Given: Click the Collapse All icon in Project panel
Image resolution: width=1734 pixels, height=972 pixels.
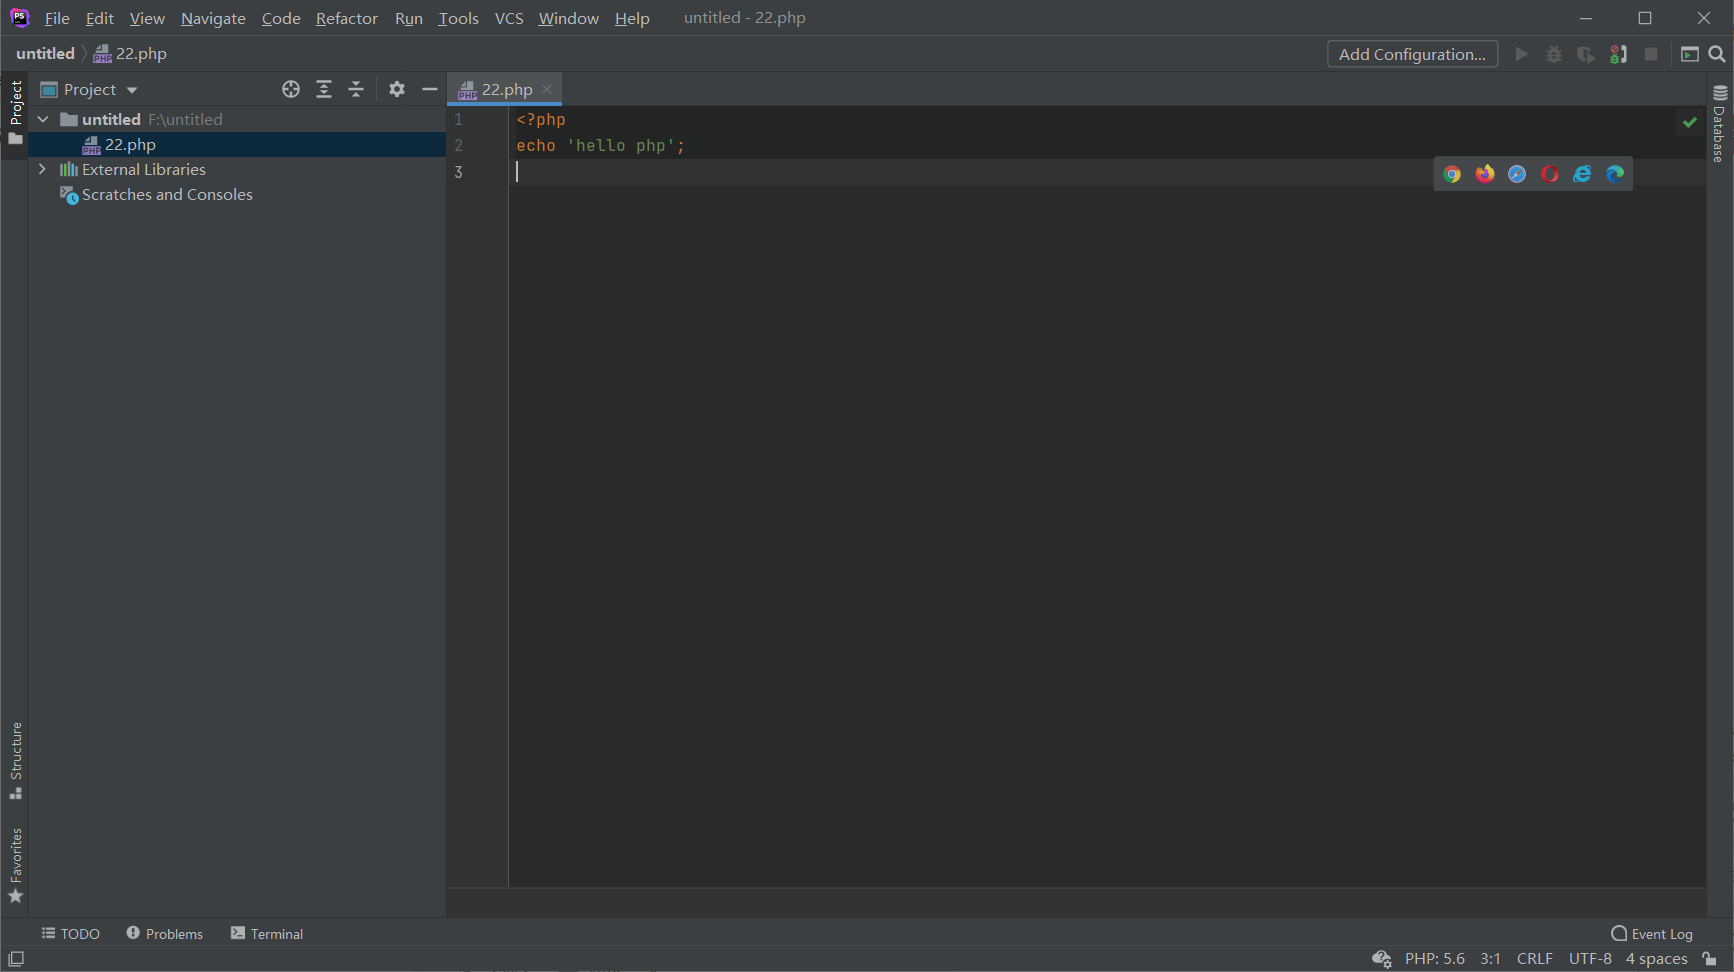Looking at the screenshot, I should tap(356, 89).
